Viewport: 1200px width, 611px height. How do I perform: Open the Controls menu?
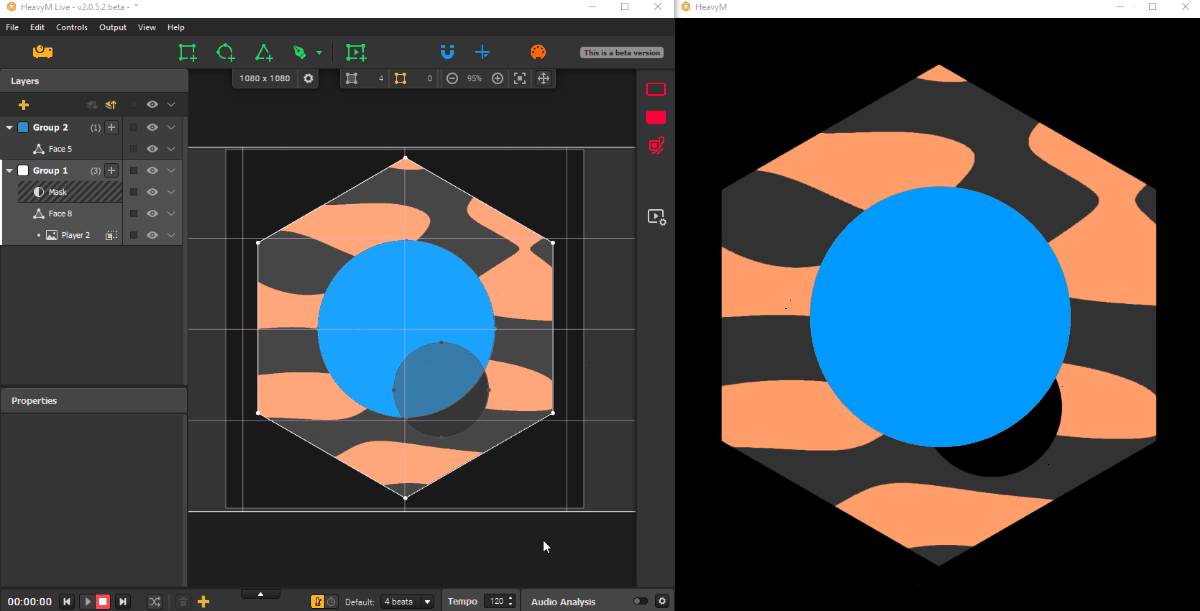pos(72,27)
